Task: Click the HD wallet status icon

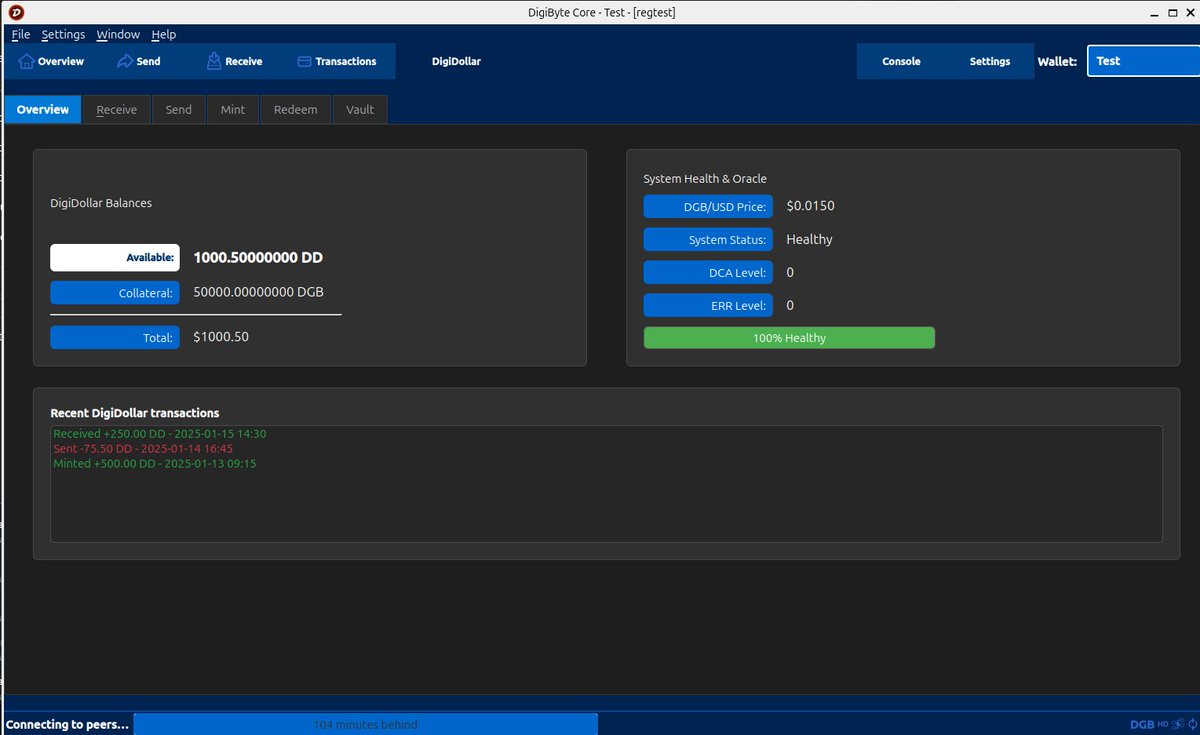Action: coord(1163,724)
